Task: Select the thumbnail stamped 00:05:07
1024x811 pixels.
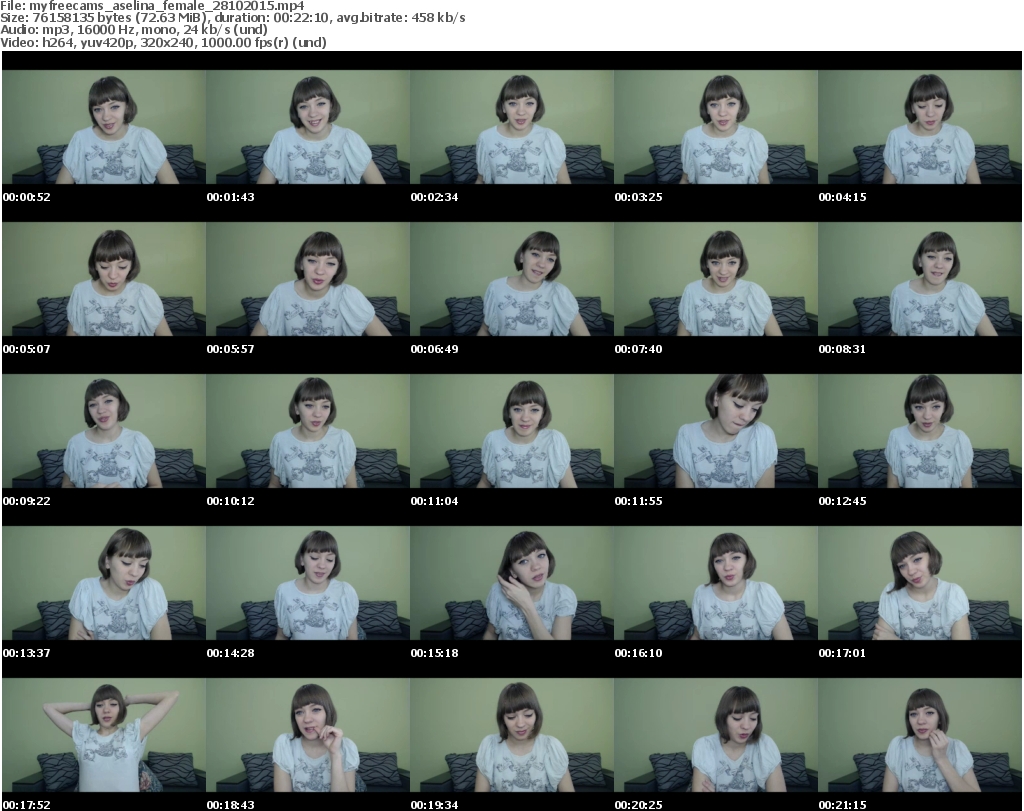Action: pos(104,279)
